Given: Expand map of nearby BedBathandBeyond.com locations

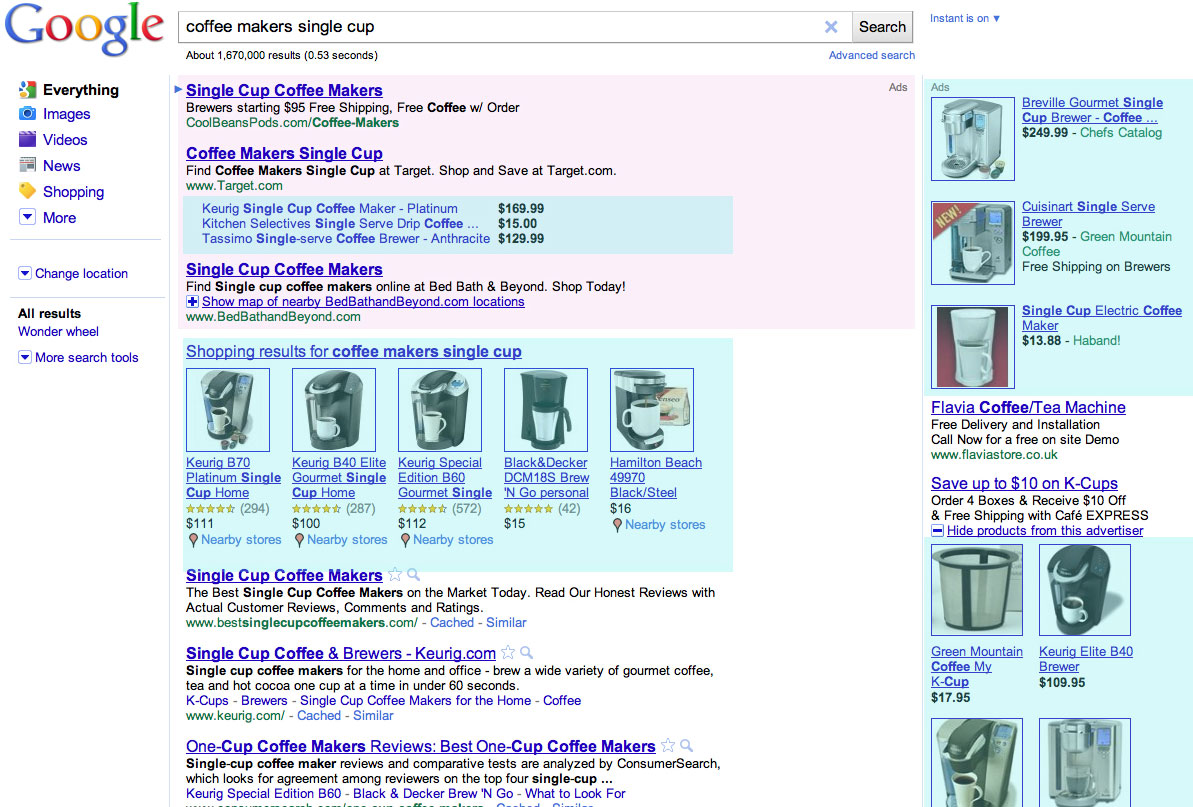Looking at the screenshot, I should [x=355, y=302].
